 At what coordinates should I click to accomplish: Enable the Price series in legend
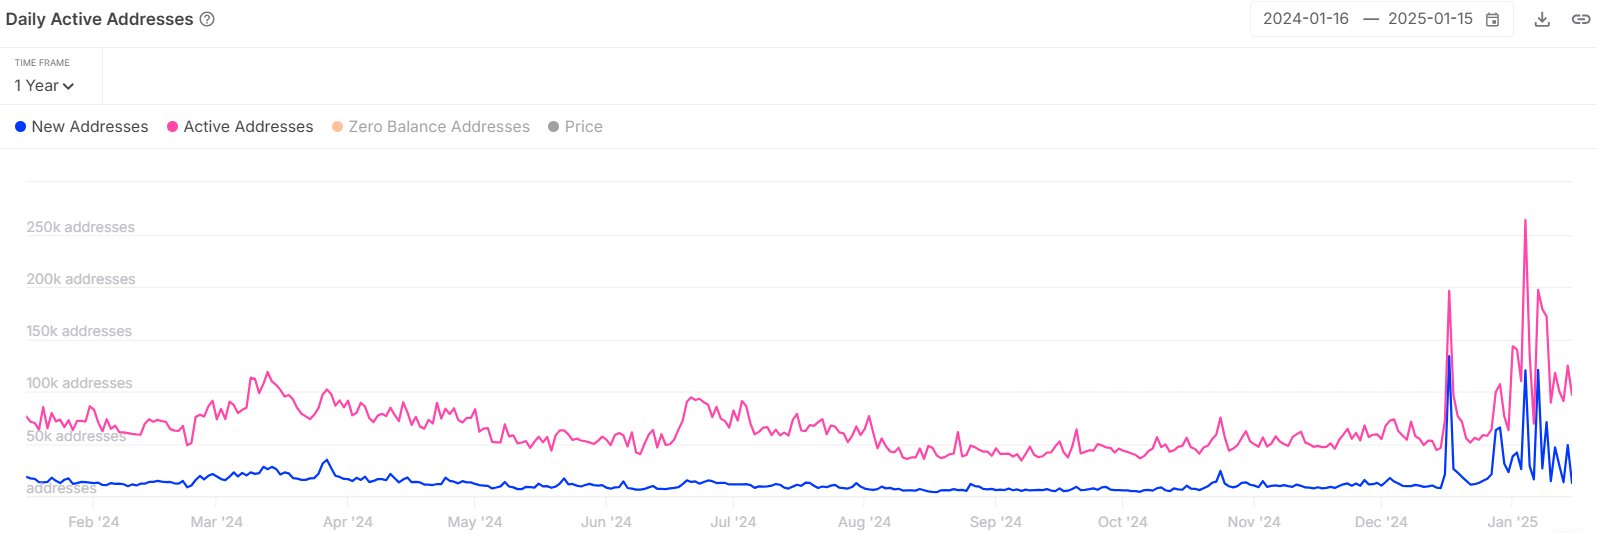pyautogui.click(x=575, y=127)
